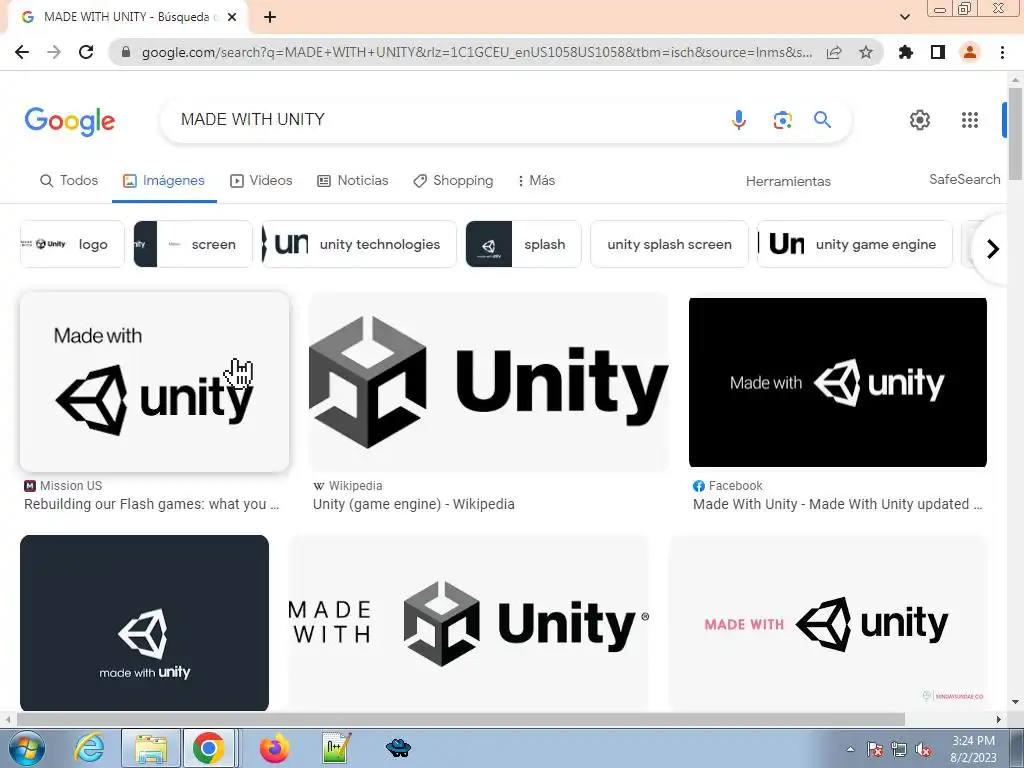Click the vertical scrollbar thumb
The height and width of the screenshot is (768, 1024).
tap(1016, 134)
